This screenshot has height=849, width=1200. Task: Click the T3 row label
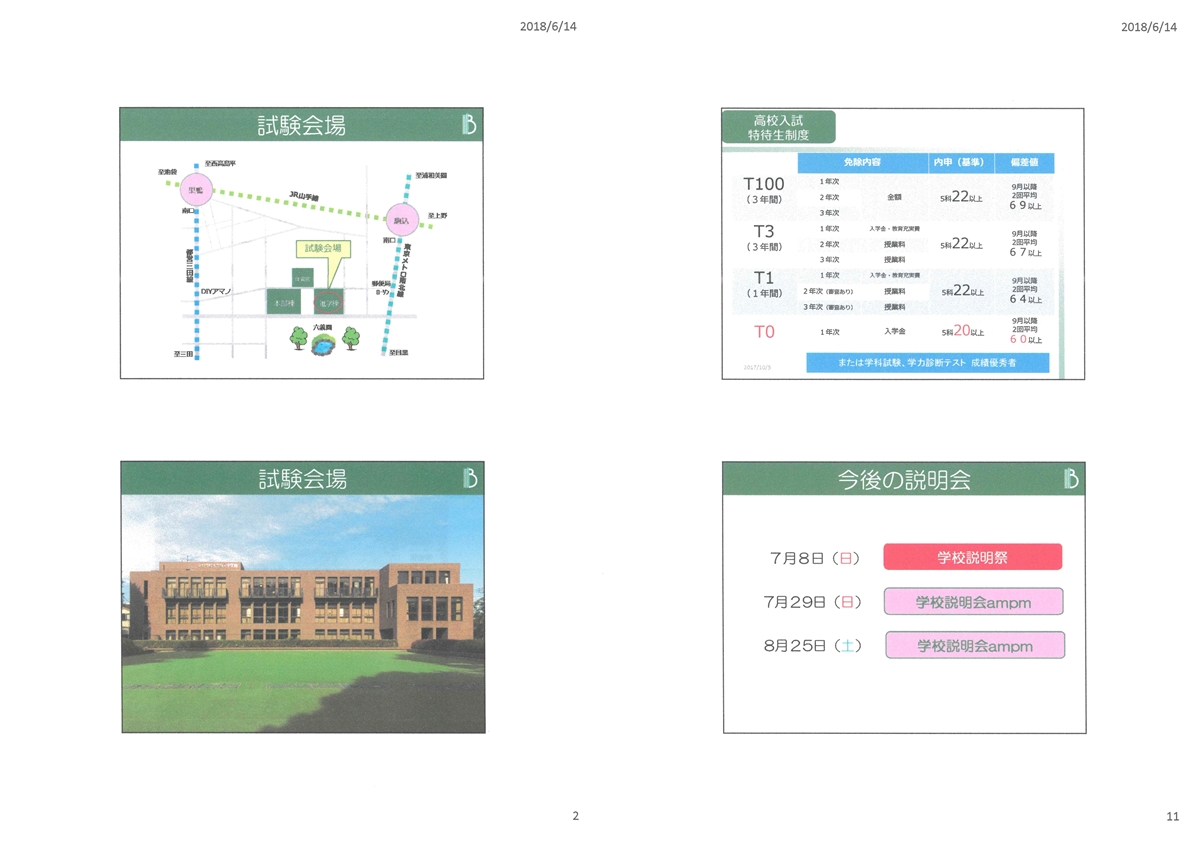tap(763, 237)
